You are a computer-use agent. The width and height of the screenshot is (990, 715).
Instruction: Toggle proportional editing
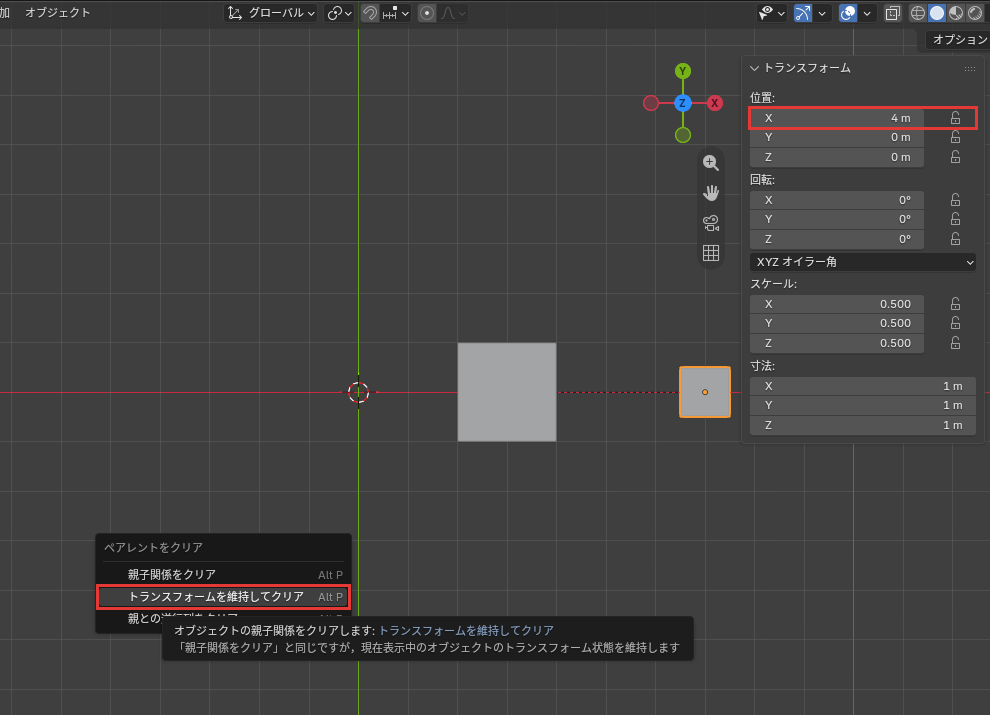(x=427, y=13)
